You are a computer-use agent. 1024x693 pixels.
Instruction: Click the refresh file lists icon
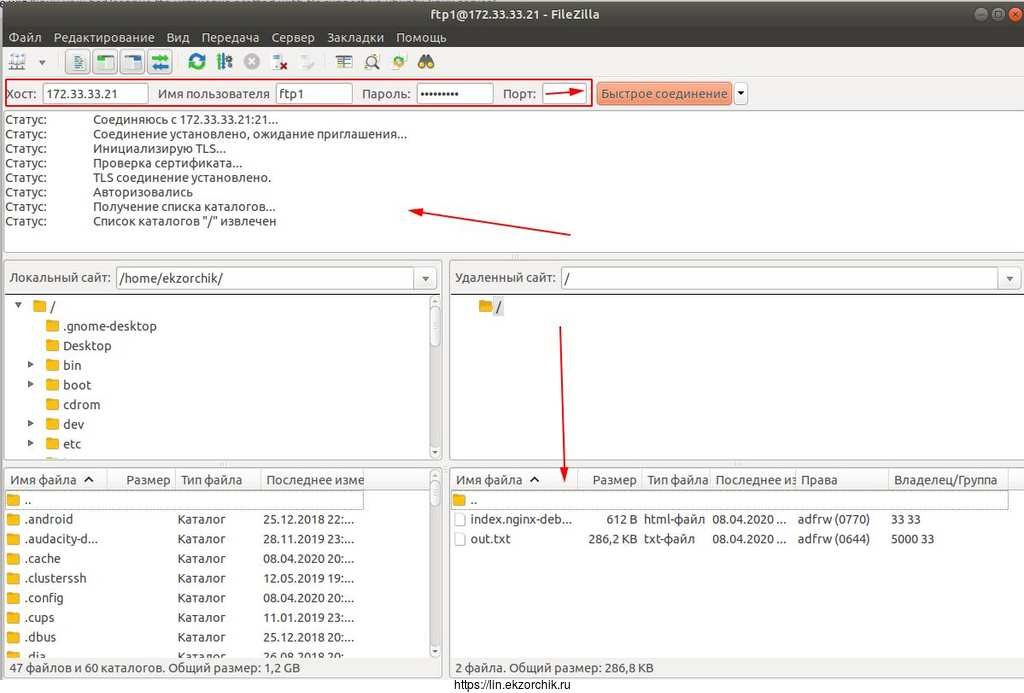[197, 62]
